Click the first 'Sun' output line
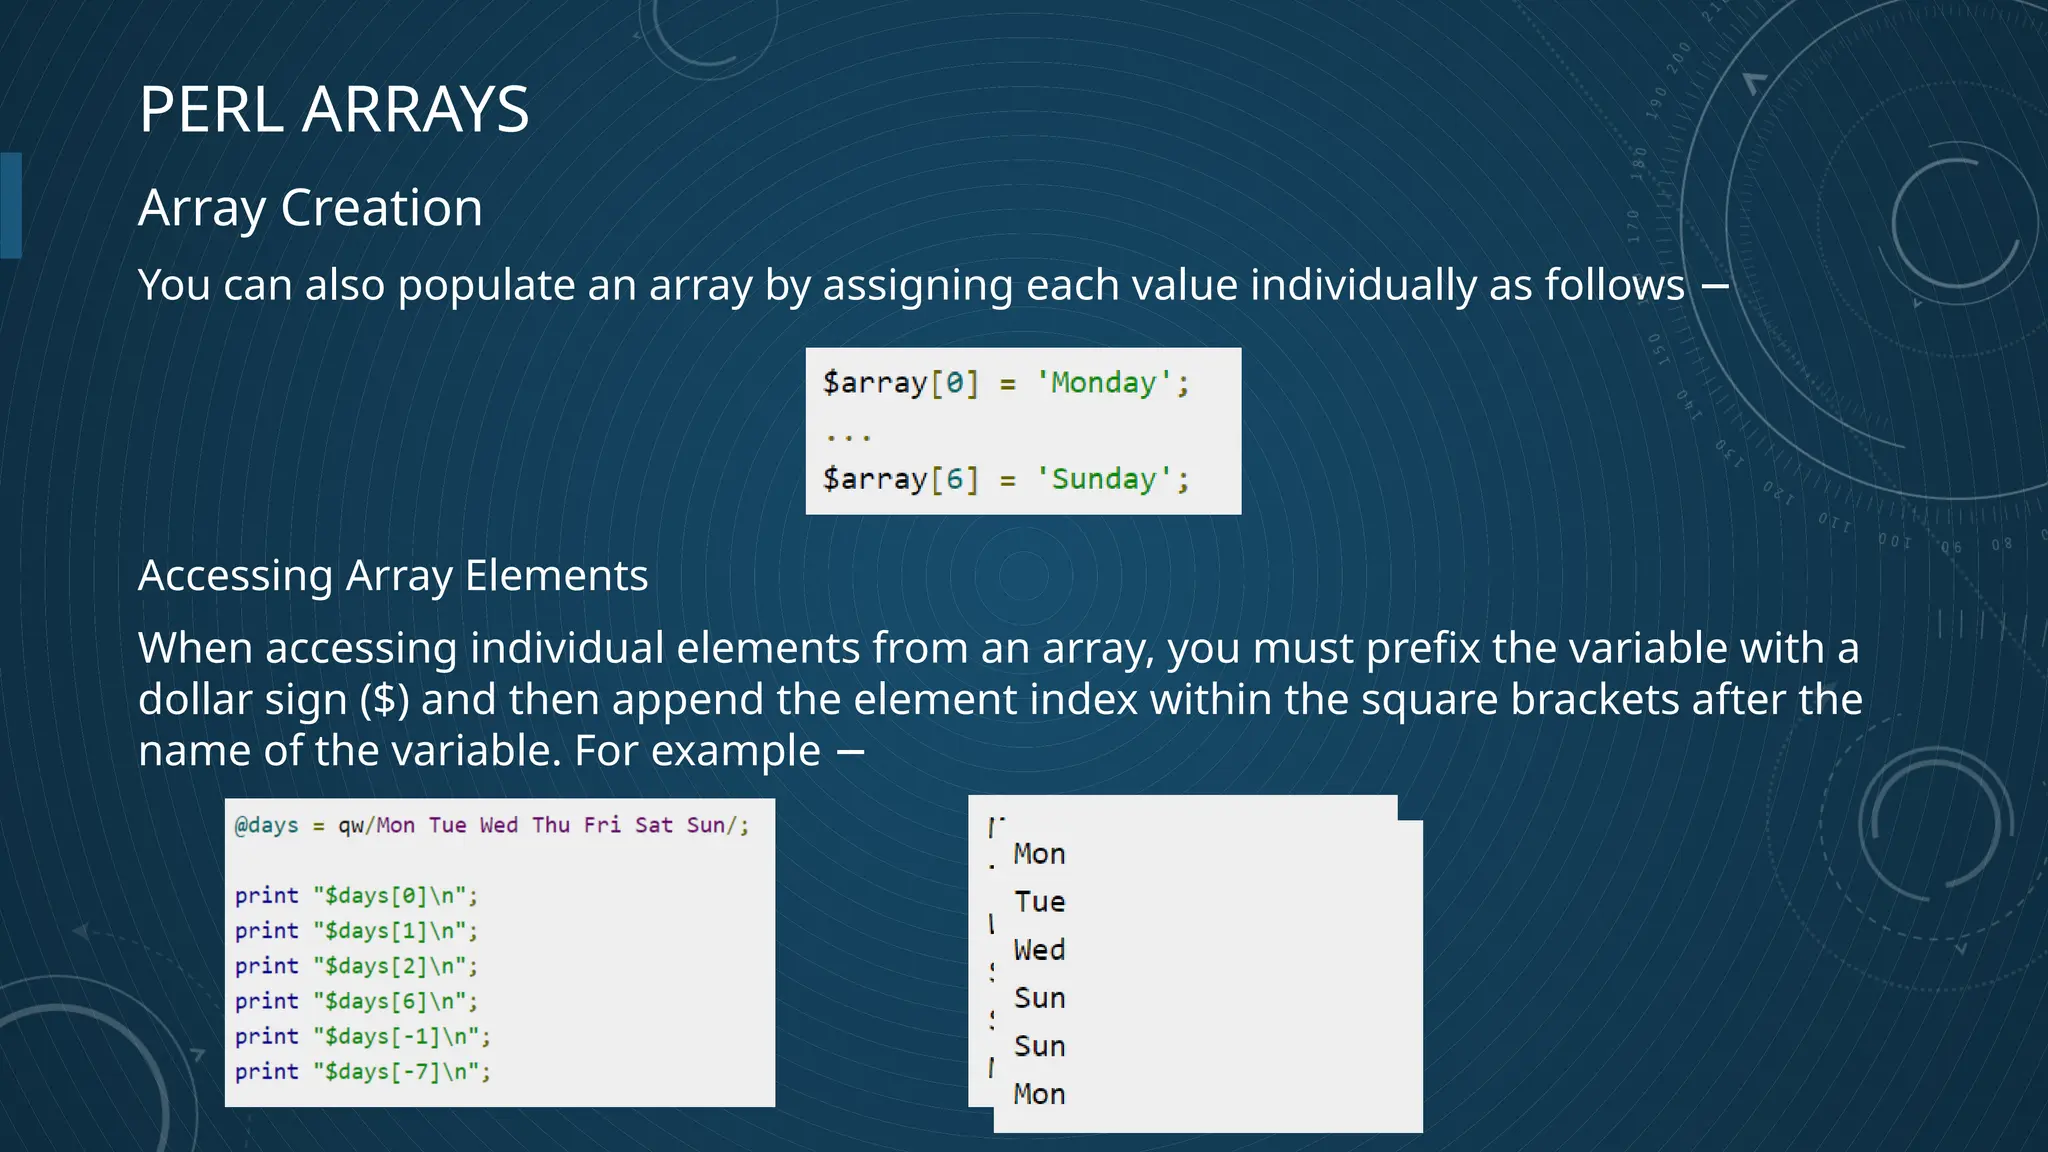This screenshot has height=1152, width=2048. click(1039, 998)
